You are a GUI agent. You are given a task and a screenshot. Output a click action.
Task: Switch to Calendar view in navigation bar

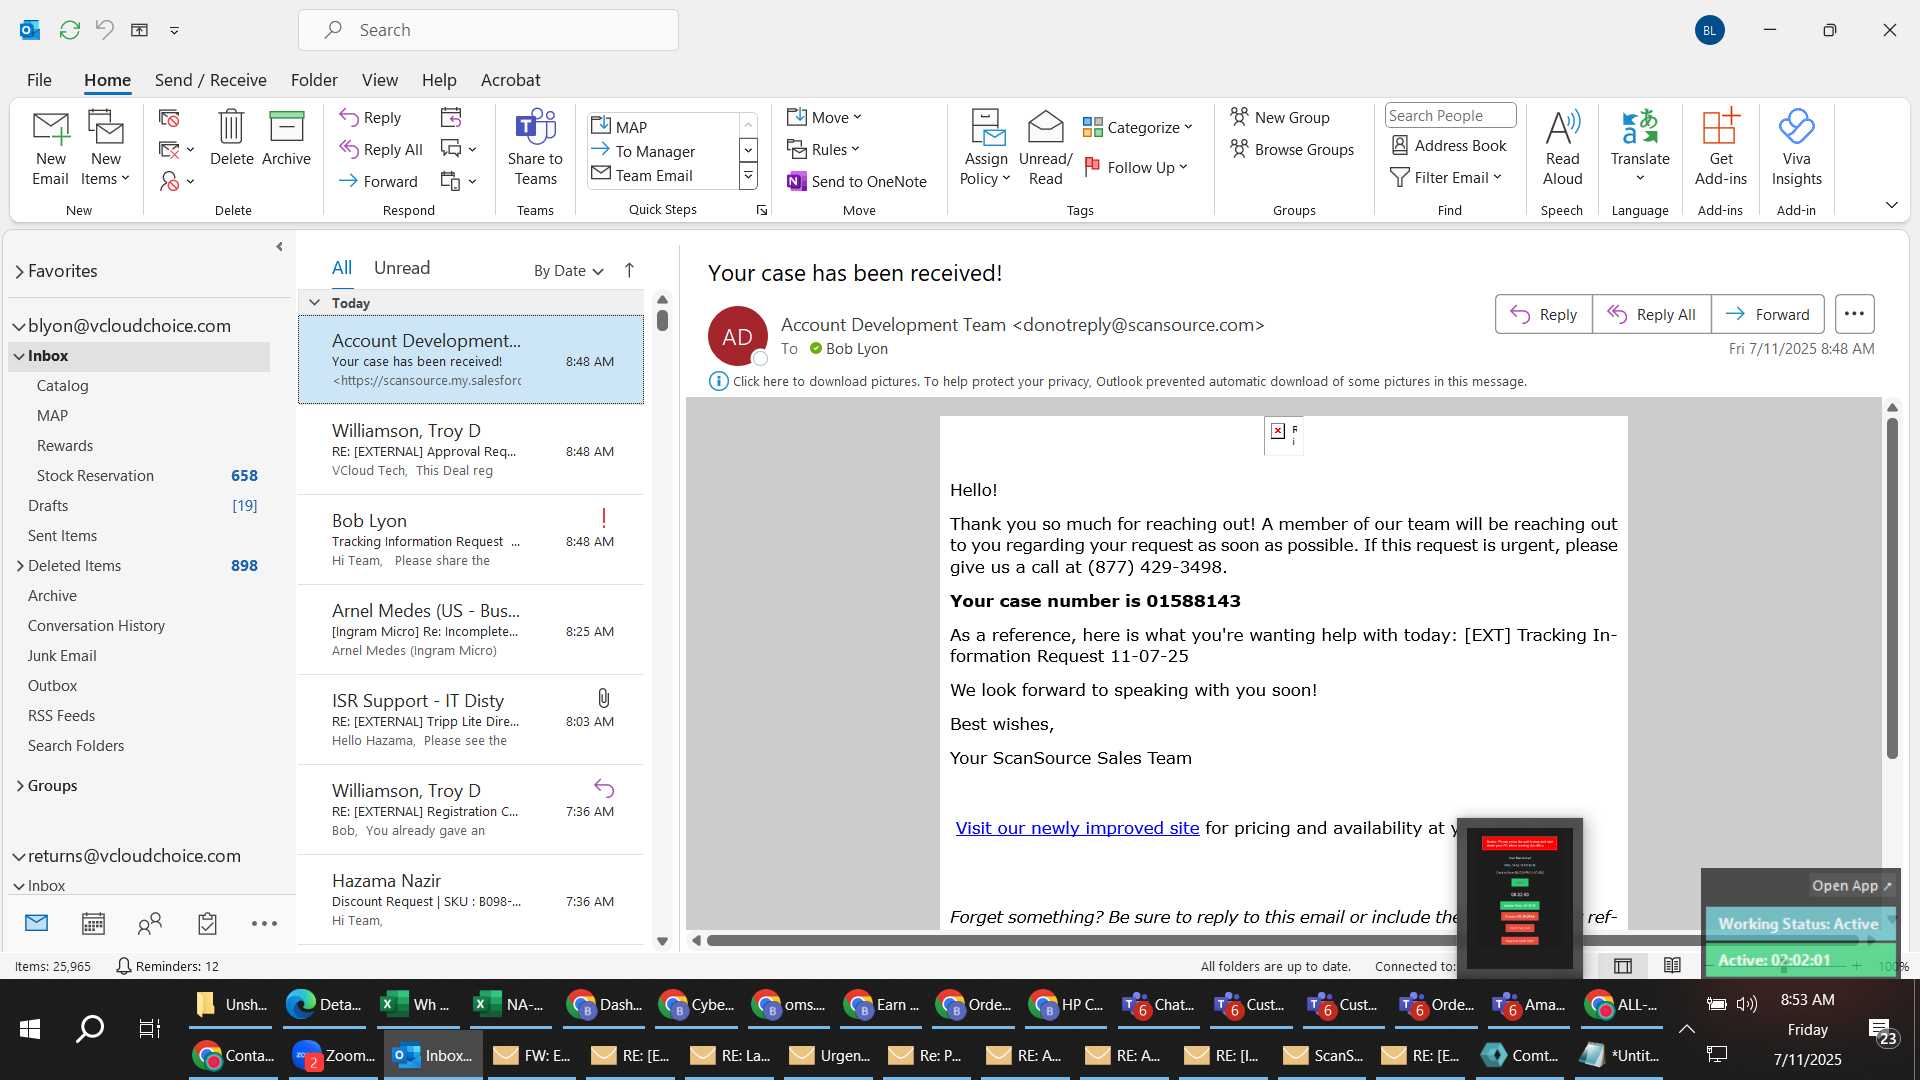[93, 923]
